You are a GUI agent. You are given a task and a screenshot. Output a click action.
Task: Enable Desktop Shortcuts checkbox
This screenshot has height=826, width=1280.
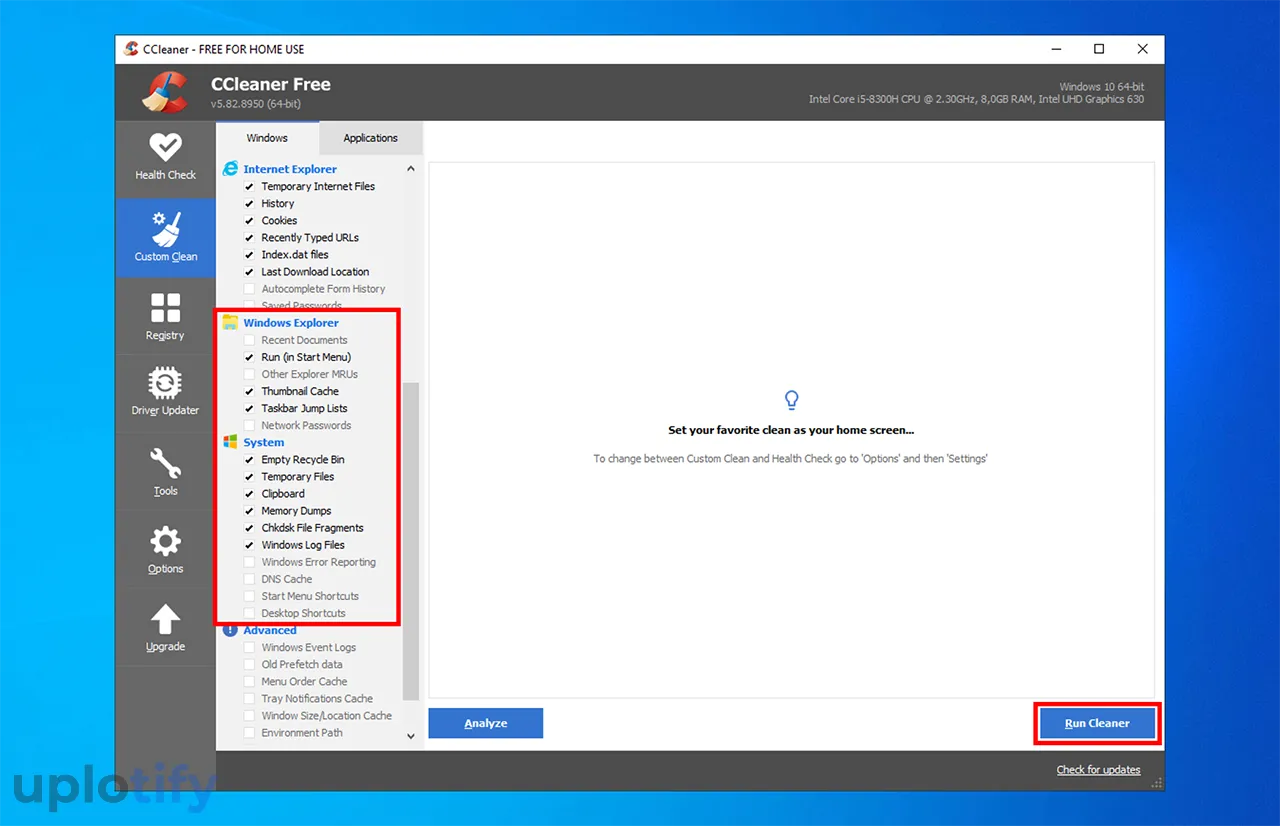click(x=250, y=613)
